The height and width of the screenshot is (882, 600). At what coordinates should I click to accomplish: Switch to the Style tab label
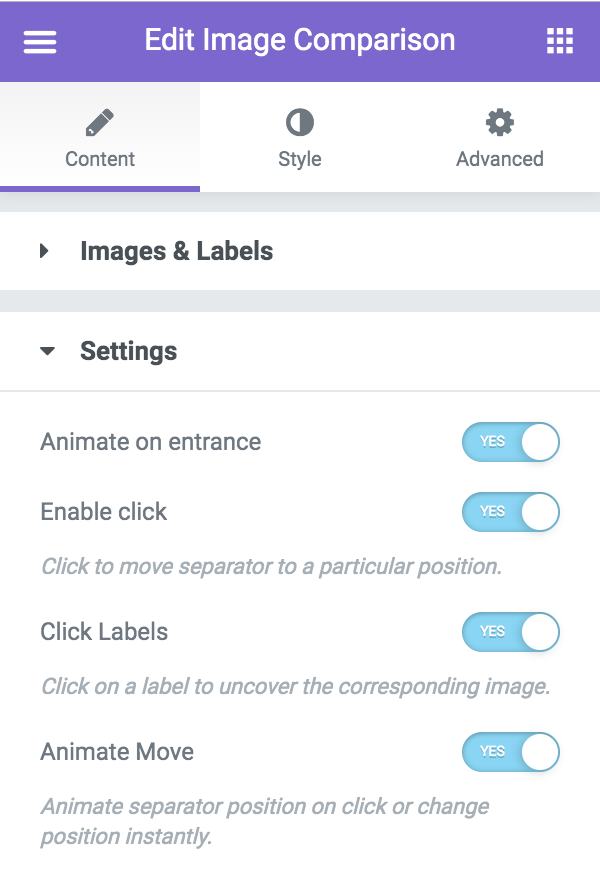300,159
